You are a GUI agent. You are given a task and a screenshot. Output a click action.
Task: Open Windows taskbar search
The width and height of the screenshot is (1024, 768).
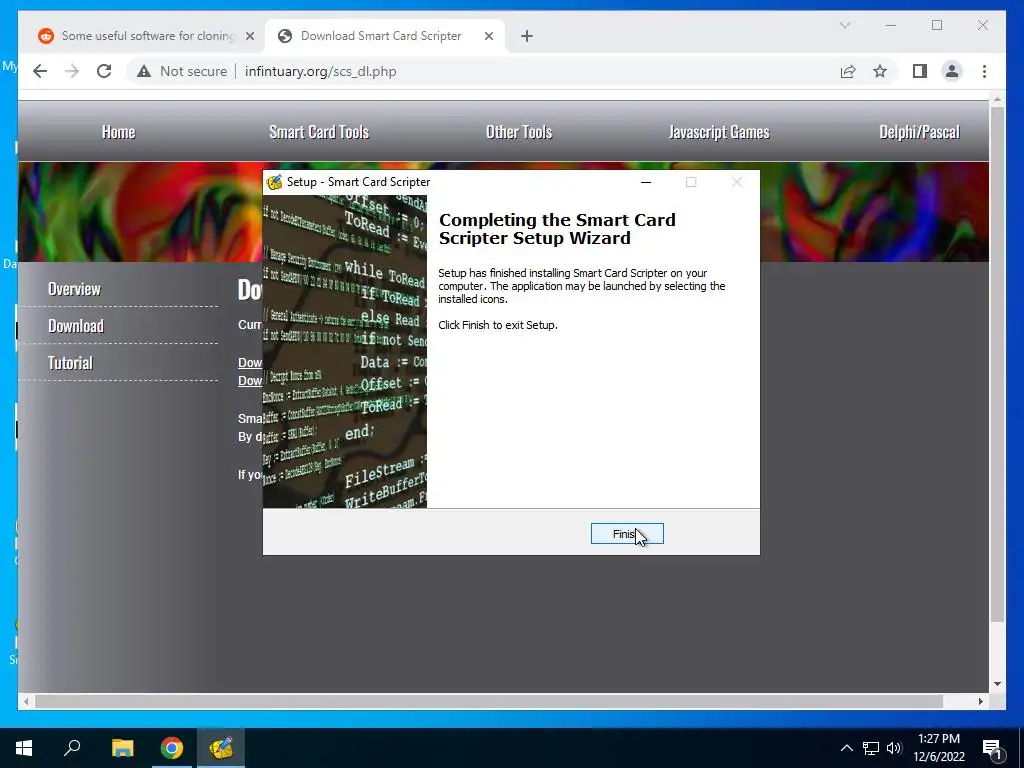pyautogui.click(x=72, y=748)
